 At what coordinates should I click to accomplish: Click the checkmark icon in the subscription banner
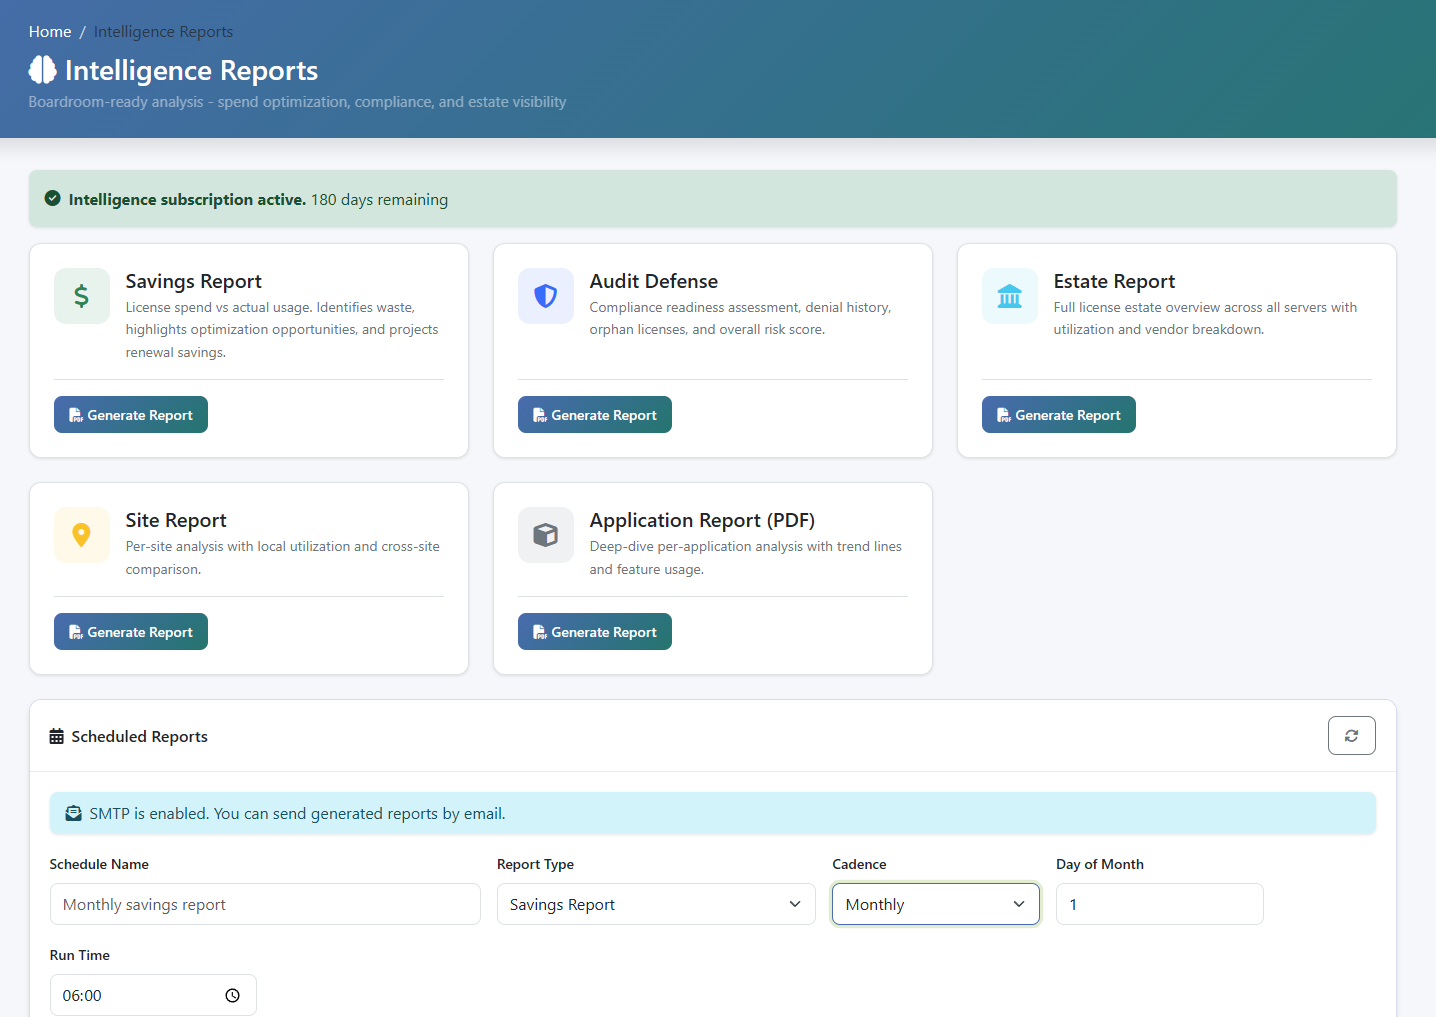click(52, 198)
